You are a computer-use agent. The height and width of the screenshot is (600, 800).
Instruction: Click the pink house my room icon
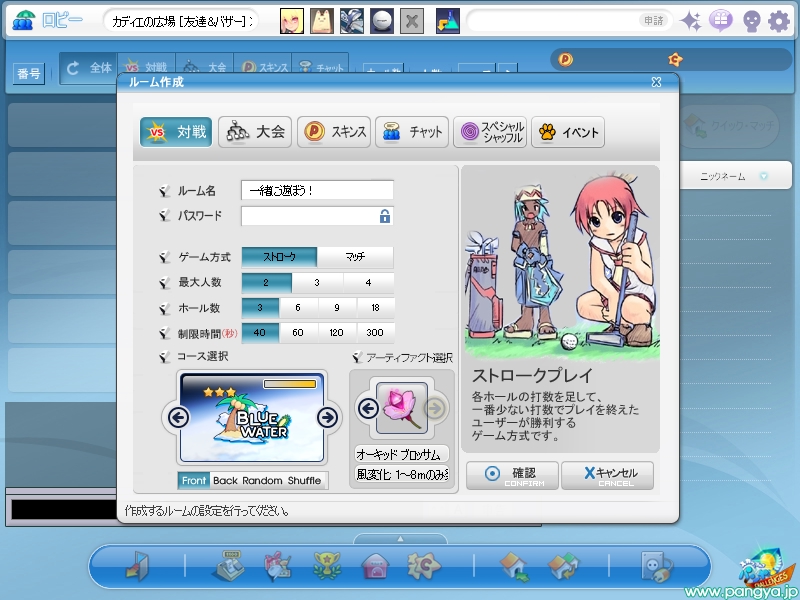click(375, 566)
